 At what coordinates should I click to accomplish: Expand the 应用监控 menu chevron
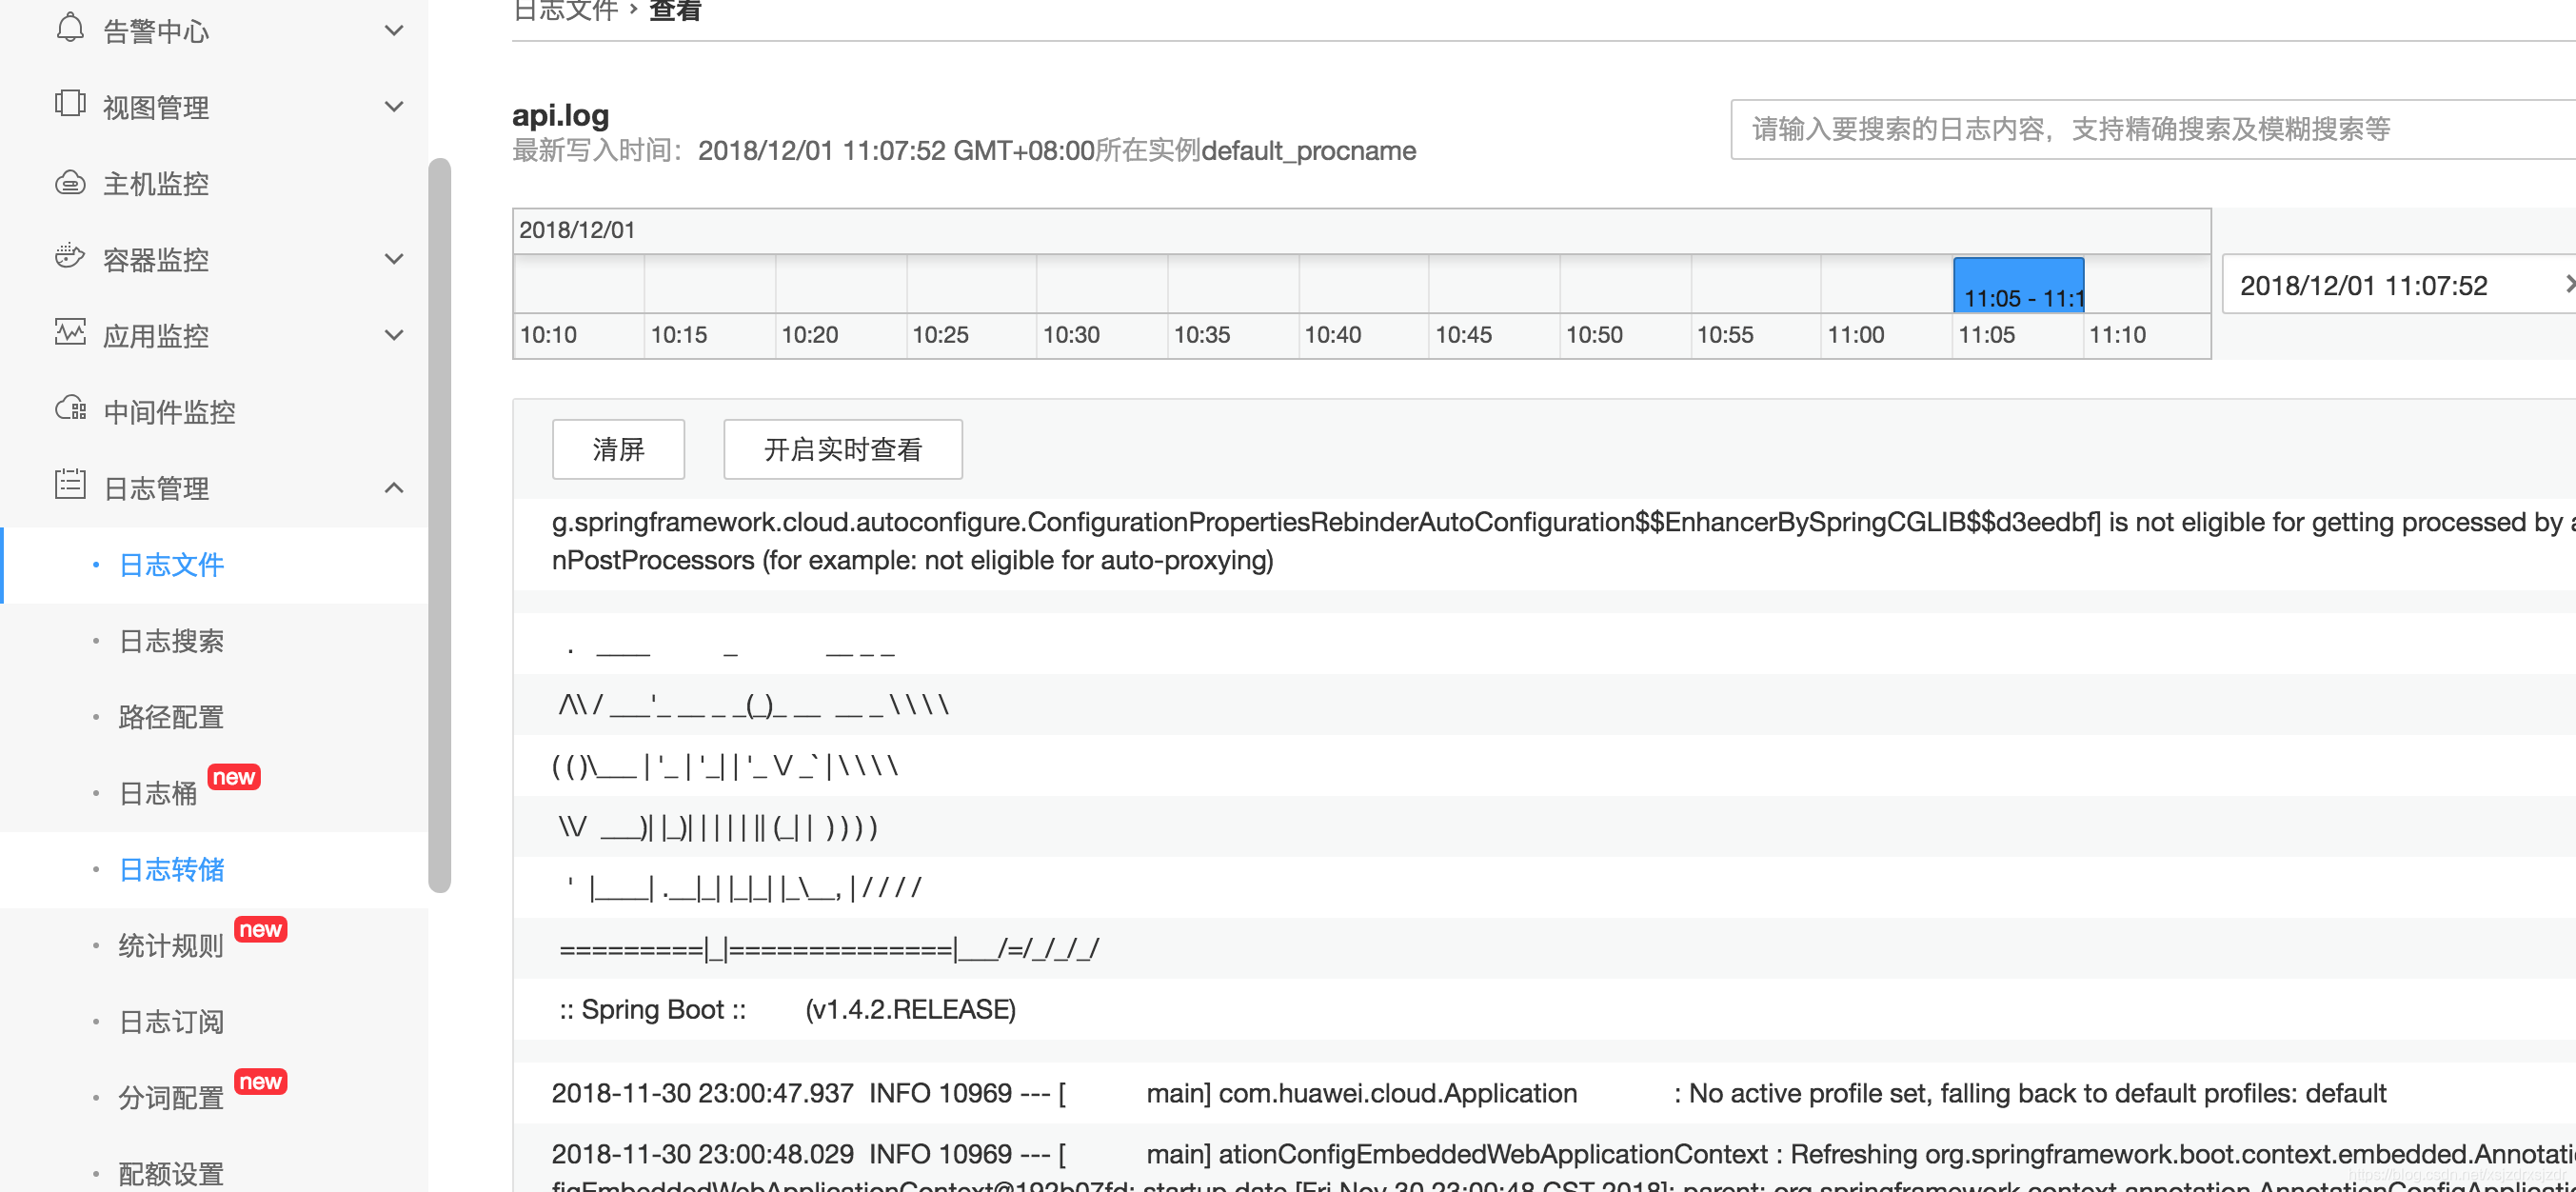(394, 335)
